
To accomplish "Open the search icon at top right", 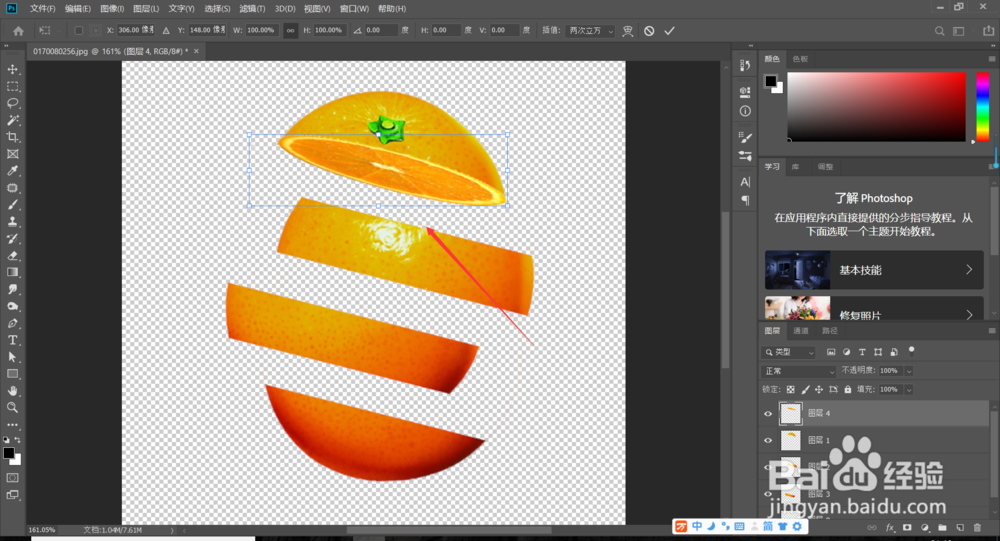I will pos(939,31).
